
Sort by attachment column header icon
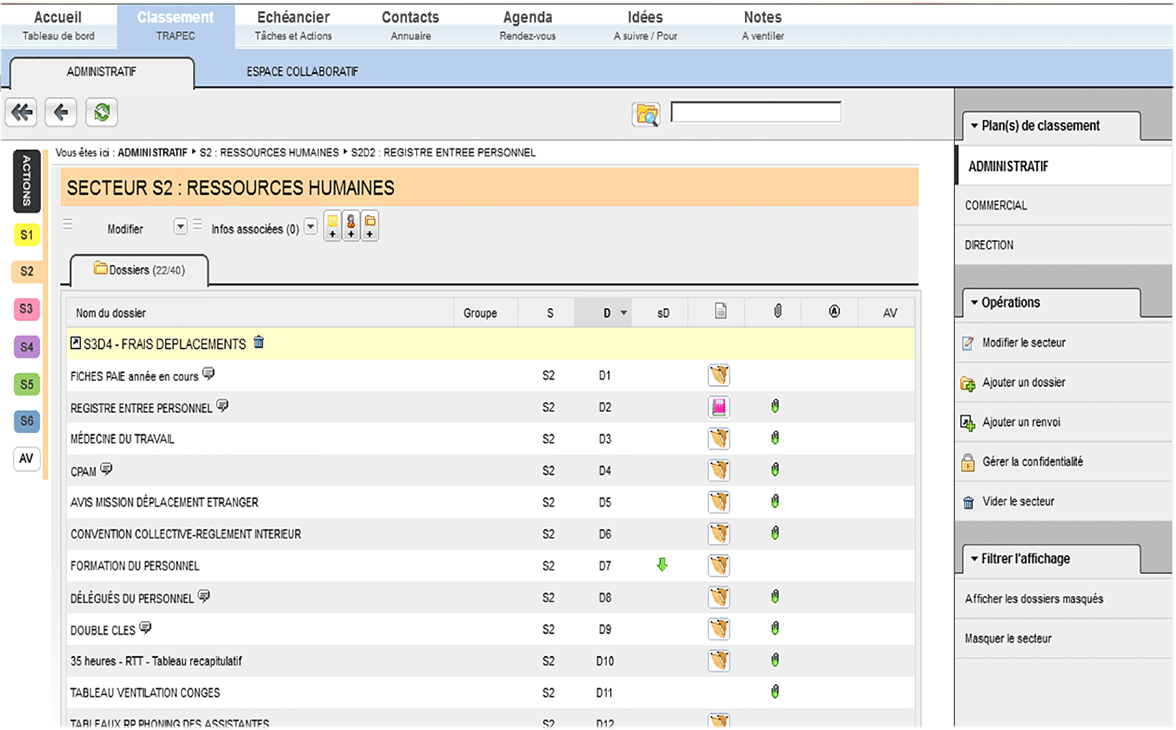tap(778, 311)
